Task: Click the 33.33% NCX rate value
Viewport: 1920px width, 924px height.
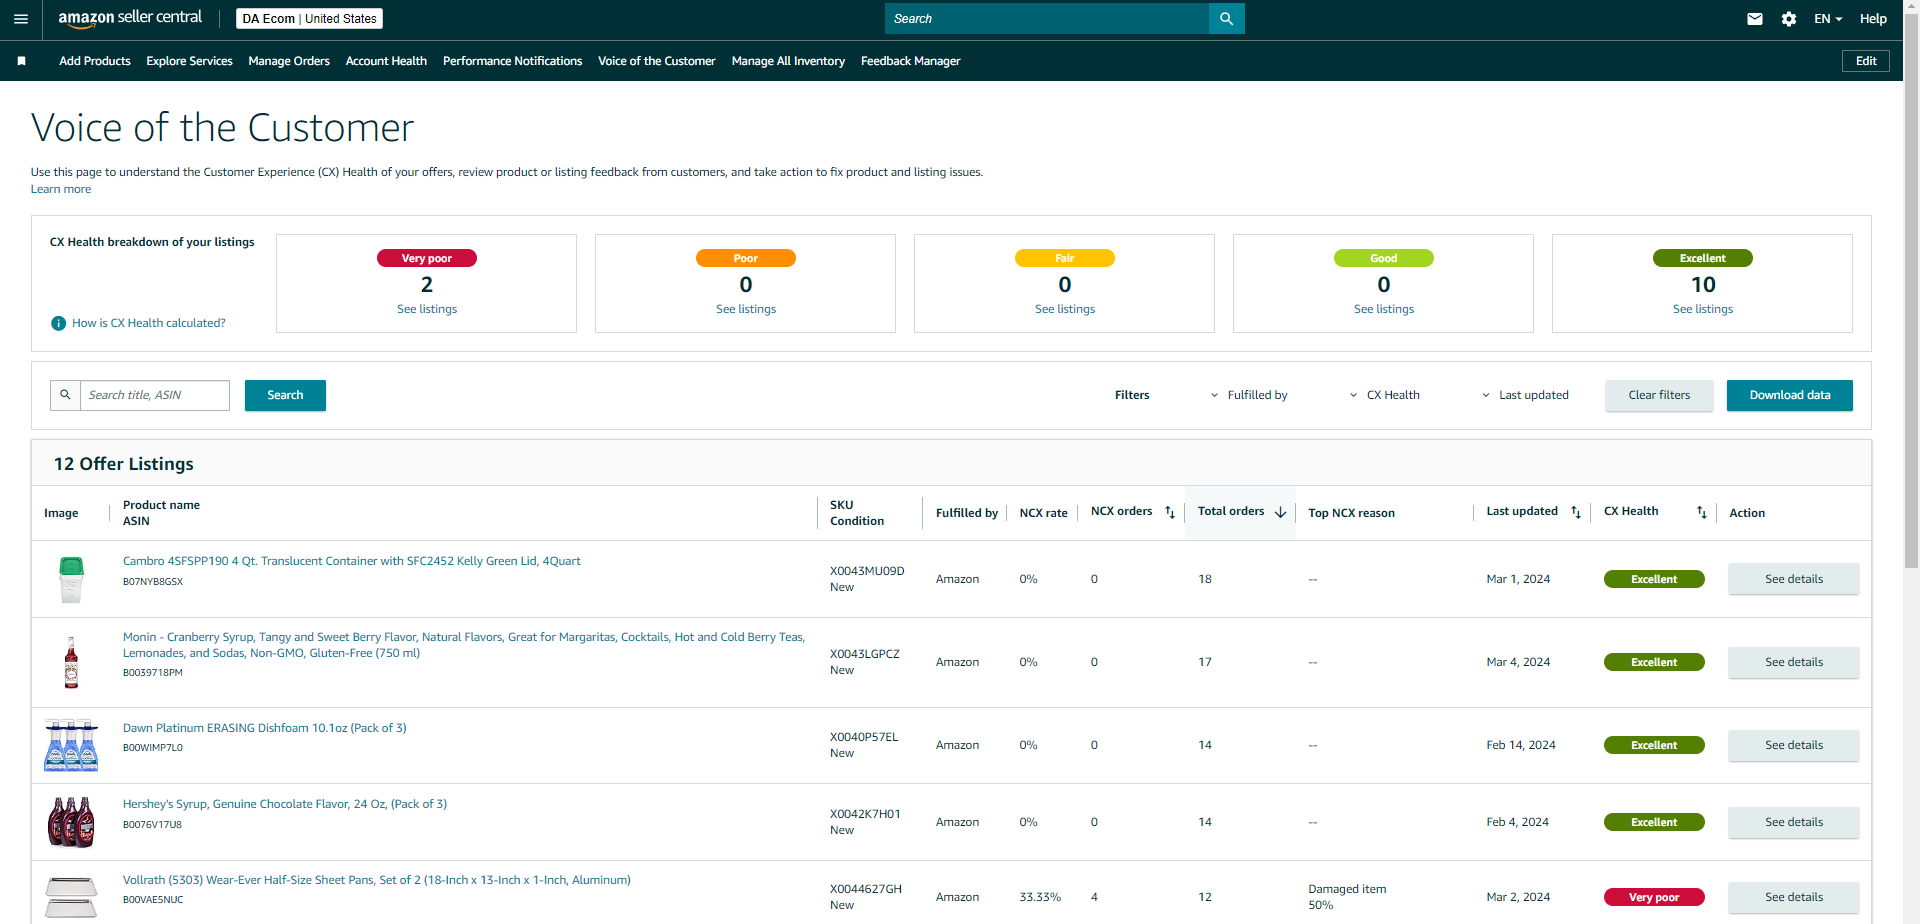Action: (1040, 897)
